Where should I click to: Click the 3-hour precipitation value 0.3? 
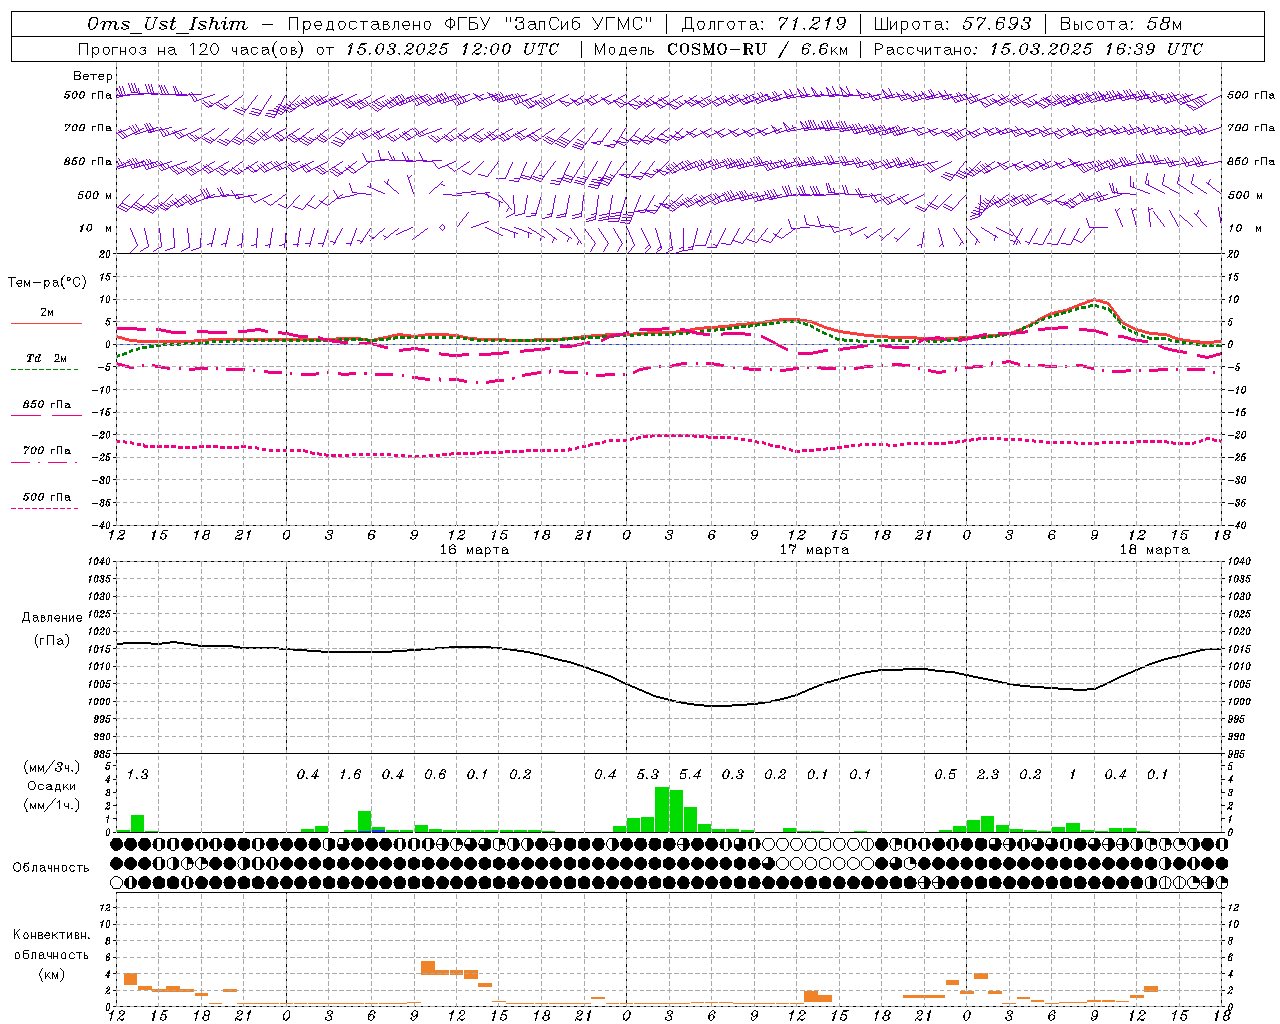point(733,775)
